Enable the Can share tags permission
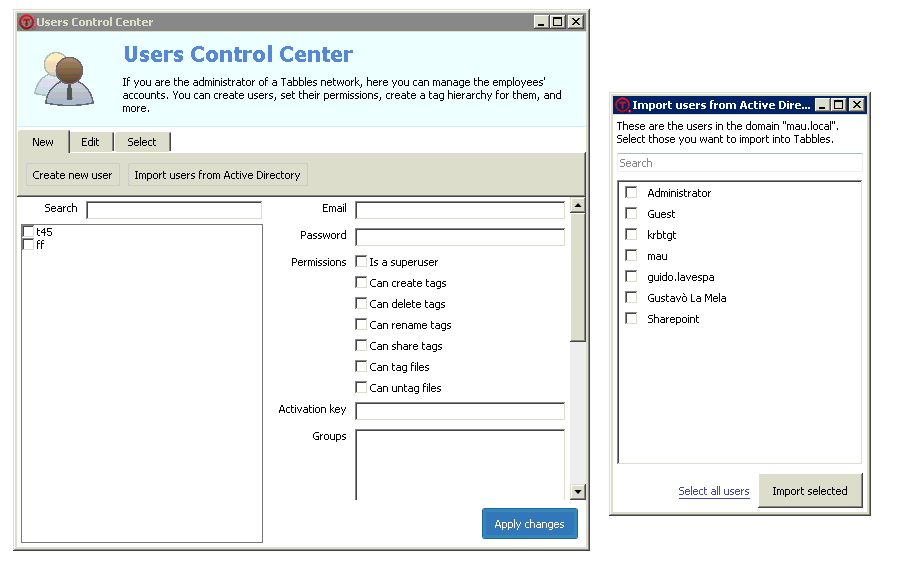 tap(361, 345)
